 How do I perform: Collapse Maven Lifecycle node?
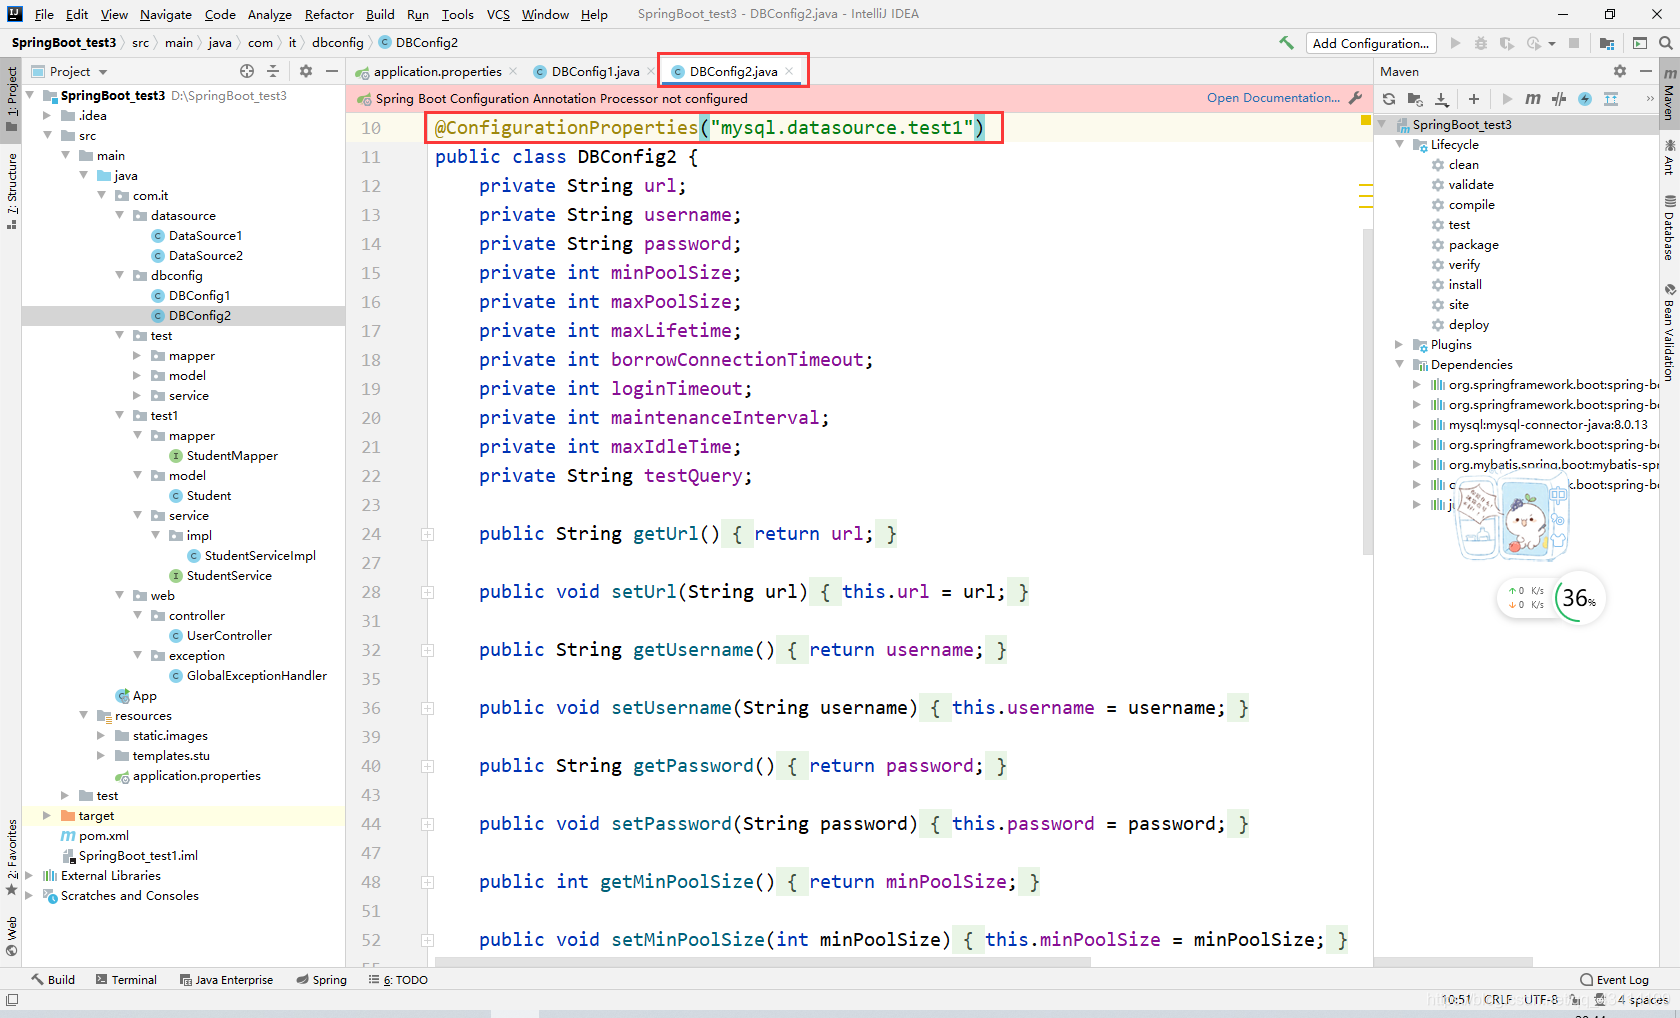pyautogui.click(x=1400, y=145)
